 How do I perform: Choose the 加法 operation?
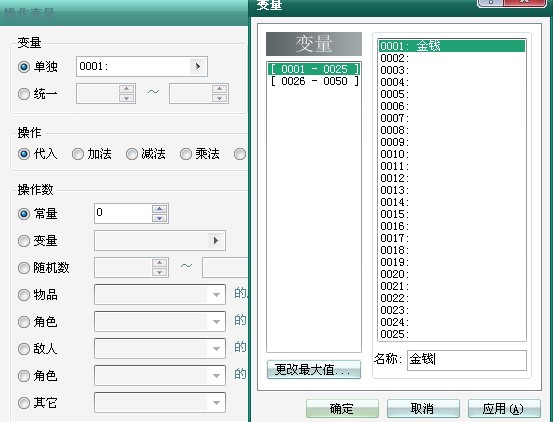point(78,154)
